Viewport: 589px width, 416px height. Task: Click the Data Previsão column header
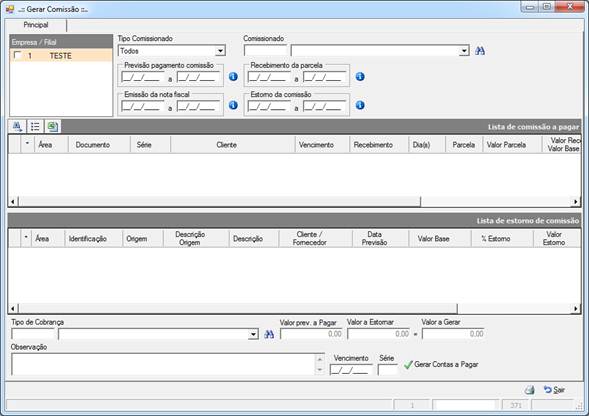(x=381, y=239)
